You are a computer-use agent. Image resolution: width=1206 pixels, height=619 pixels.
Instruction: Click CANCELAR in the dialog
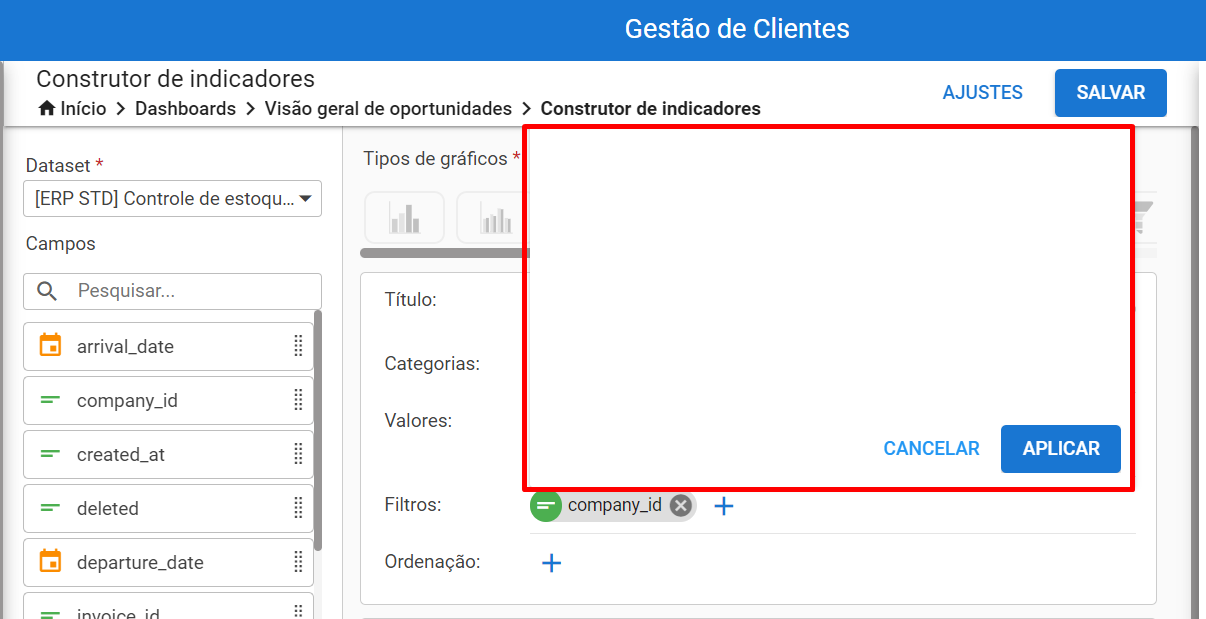coord(931,449)
